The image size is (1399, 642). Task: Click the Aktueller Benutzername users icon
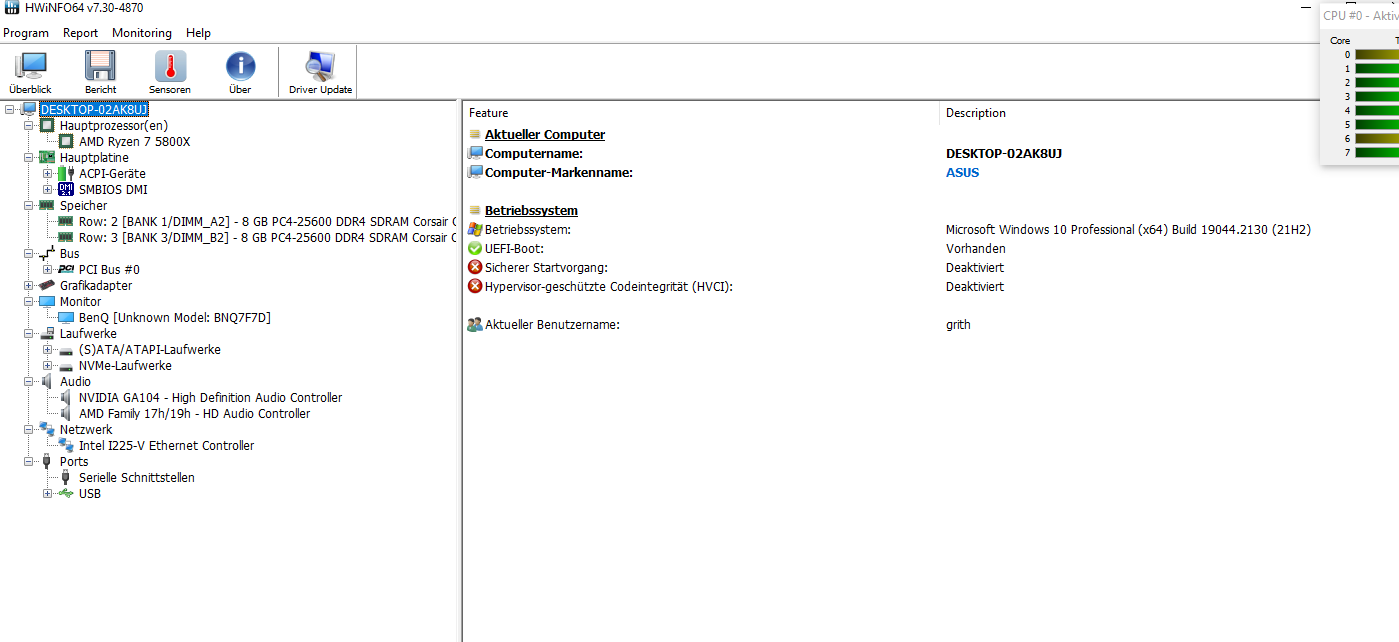pos(475,324)
